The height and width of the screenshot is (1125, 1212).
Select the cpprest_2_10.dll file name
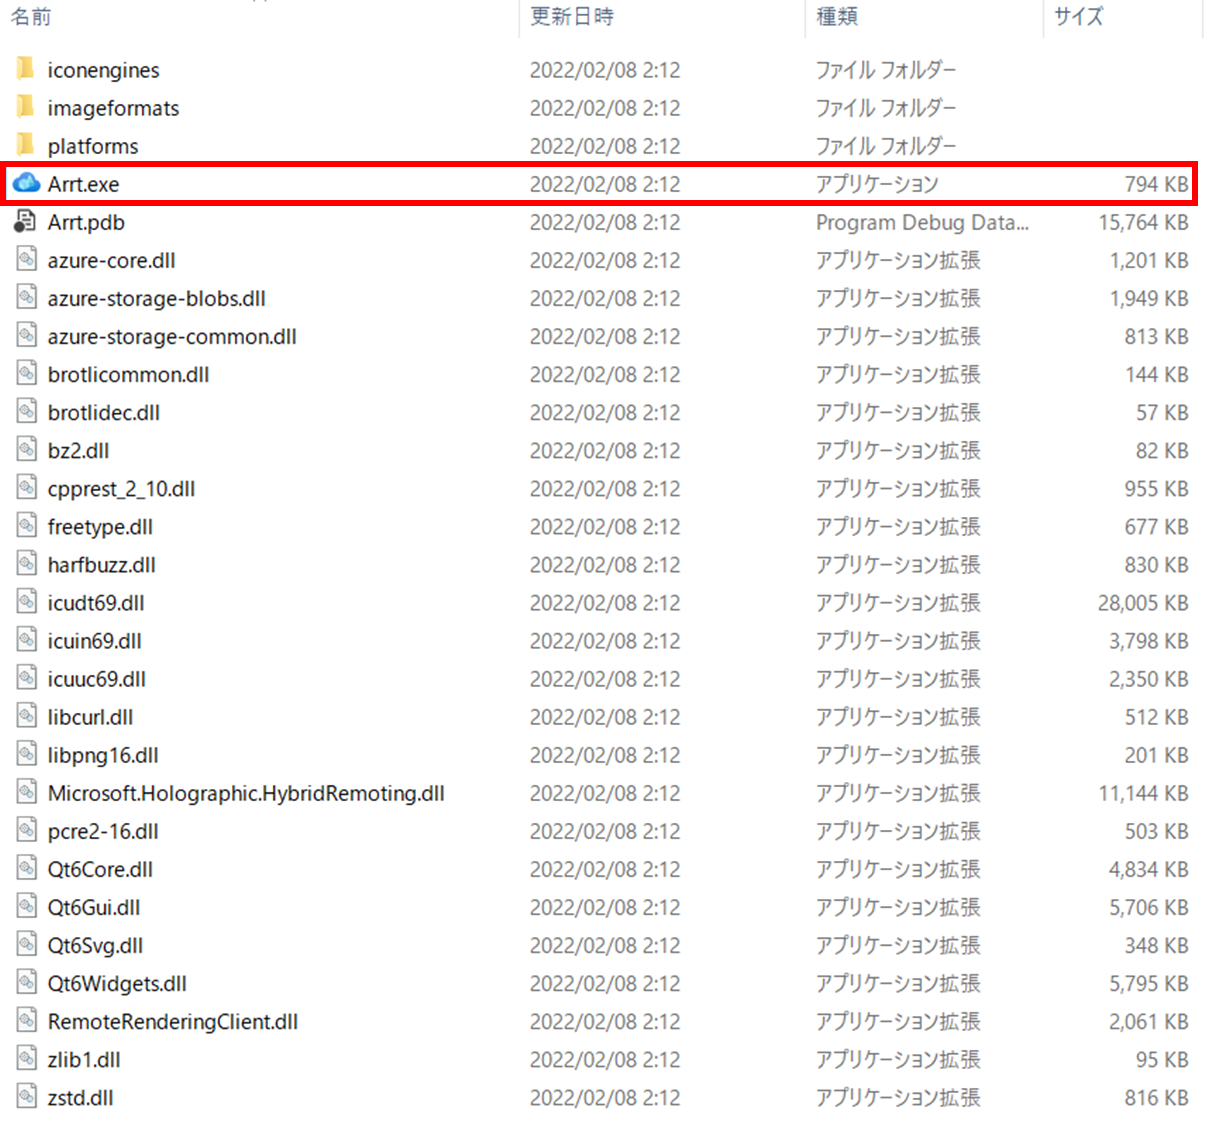click(121, 488)
